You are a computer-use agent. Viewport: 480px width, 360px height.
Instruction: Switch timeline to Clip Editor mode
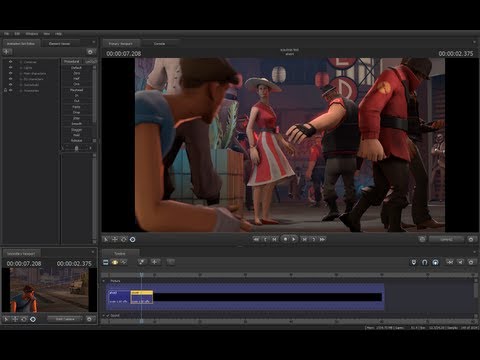coord(106,262)
